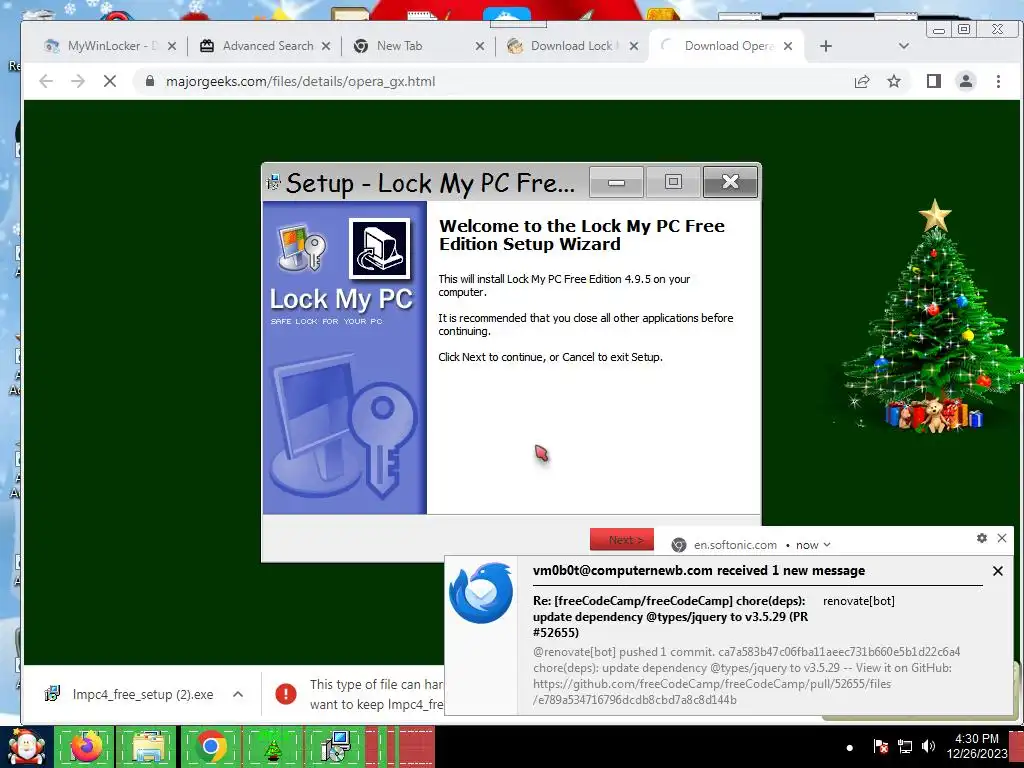Open the Santa Start button
Viewport: 1024px width, 768px height.
pos(26,747)
